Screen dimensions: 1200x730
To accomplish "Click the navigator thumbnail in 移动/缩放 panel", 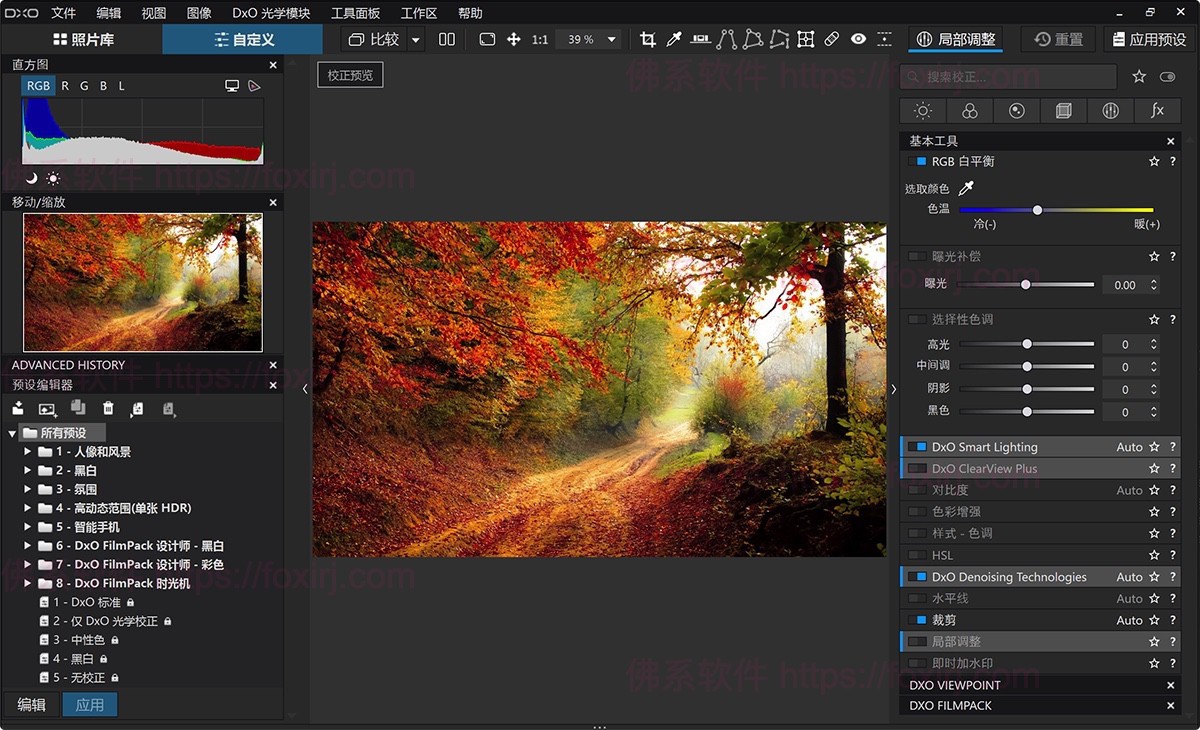I will [x=140, y=282].
